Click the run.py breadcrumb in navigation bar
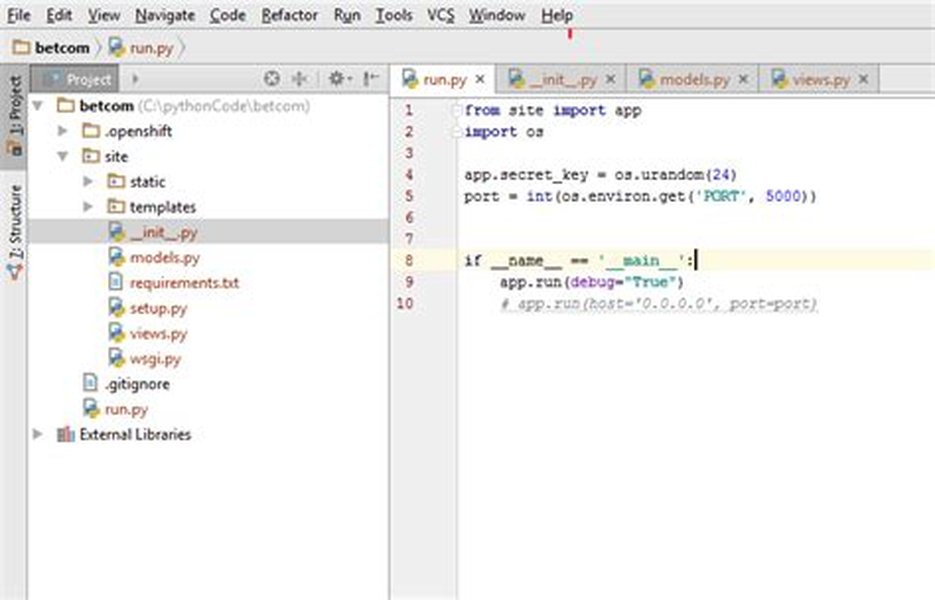This screenshot has width=935, height=600. point(141,48)
